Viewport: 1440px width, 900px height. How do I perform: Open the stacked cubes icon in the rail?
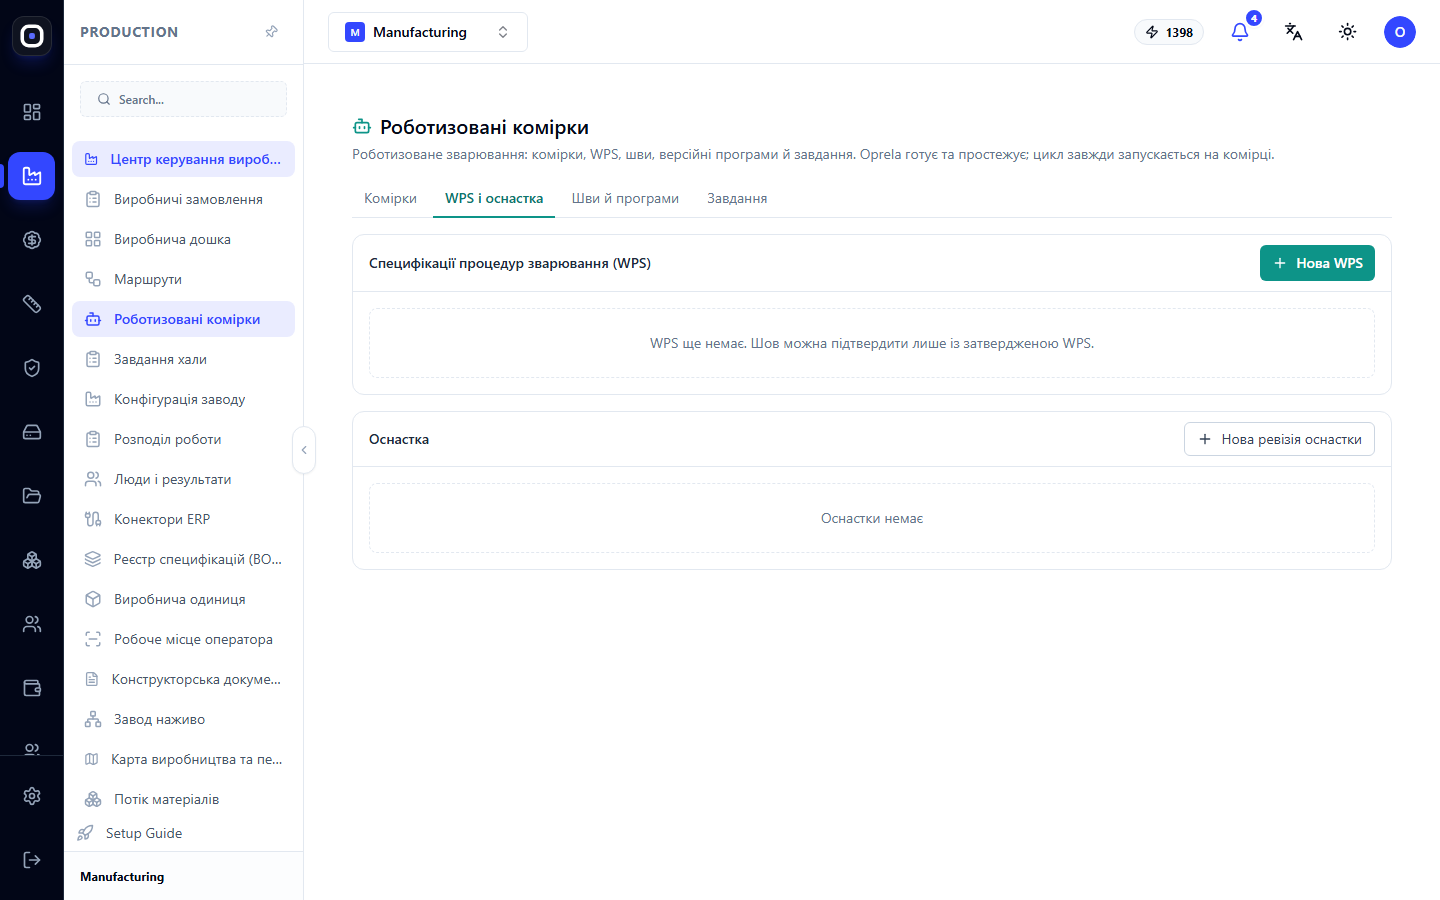coord(32,560)
